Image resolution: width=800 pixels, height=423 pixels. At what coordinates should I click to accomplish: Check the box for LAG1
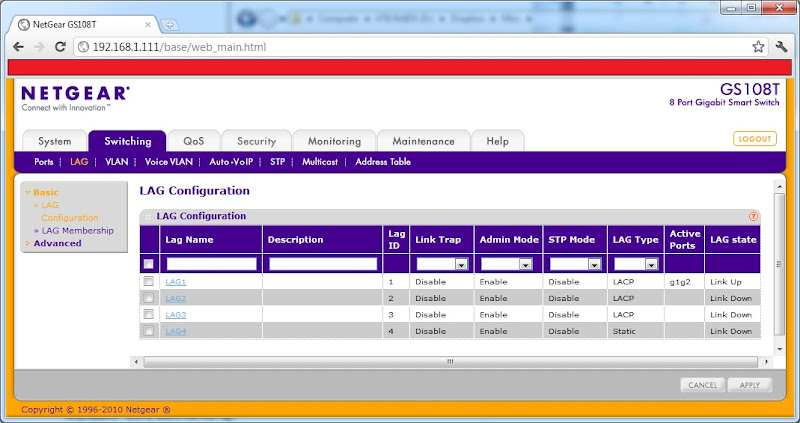(148, 281)
